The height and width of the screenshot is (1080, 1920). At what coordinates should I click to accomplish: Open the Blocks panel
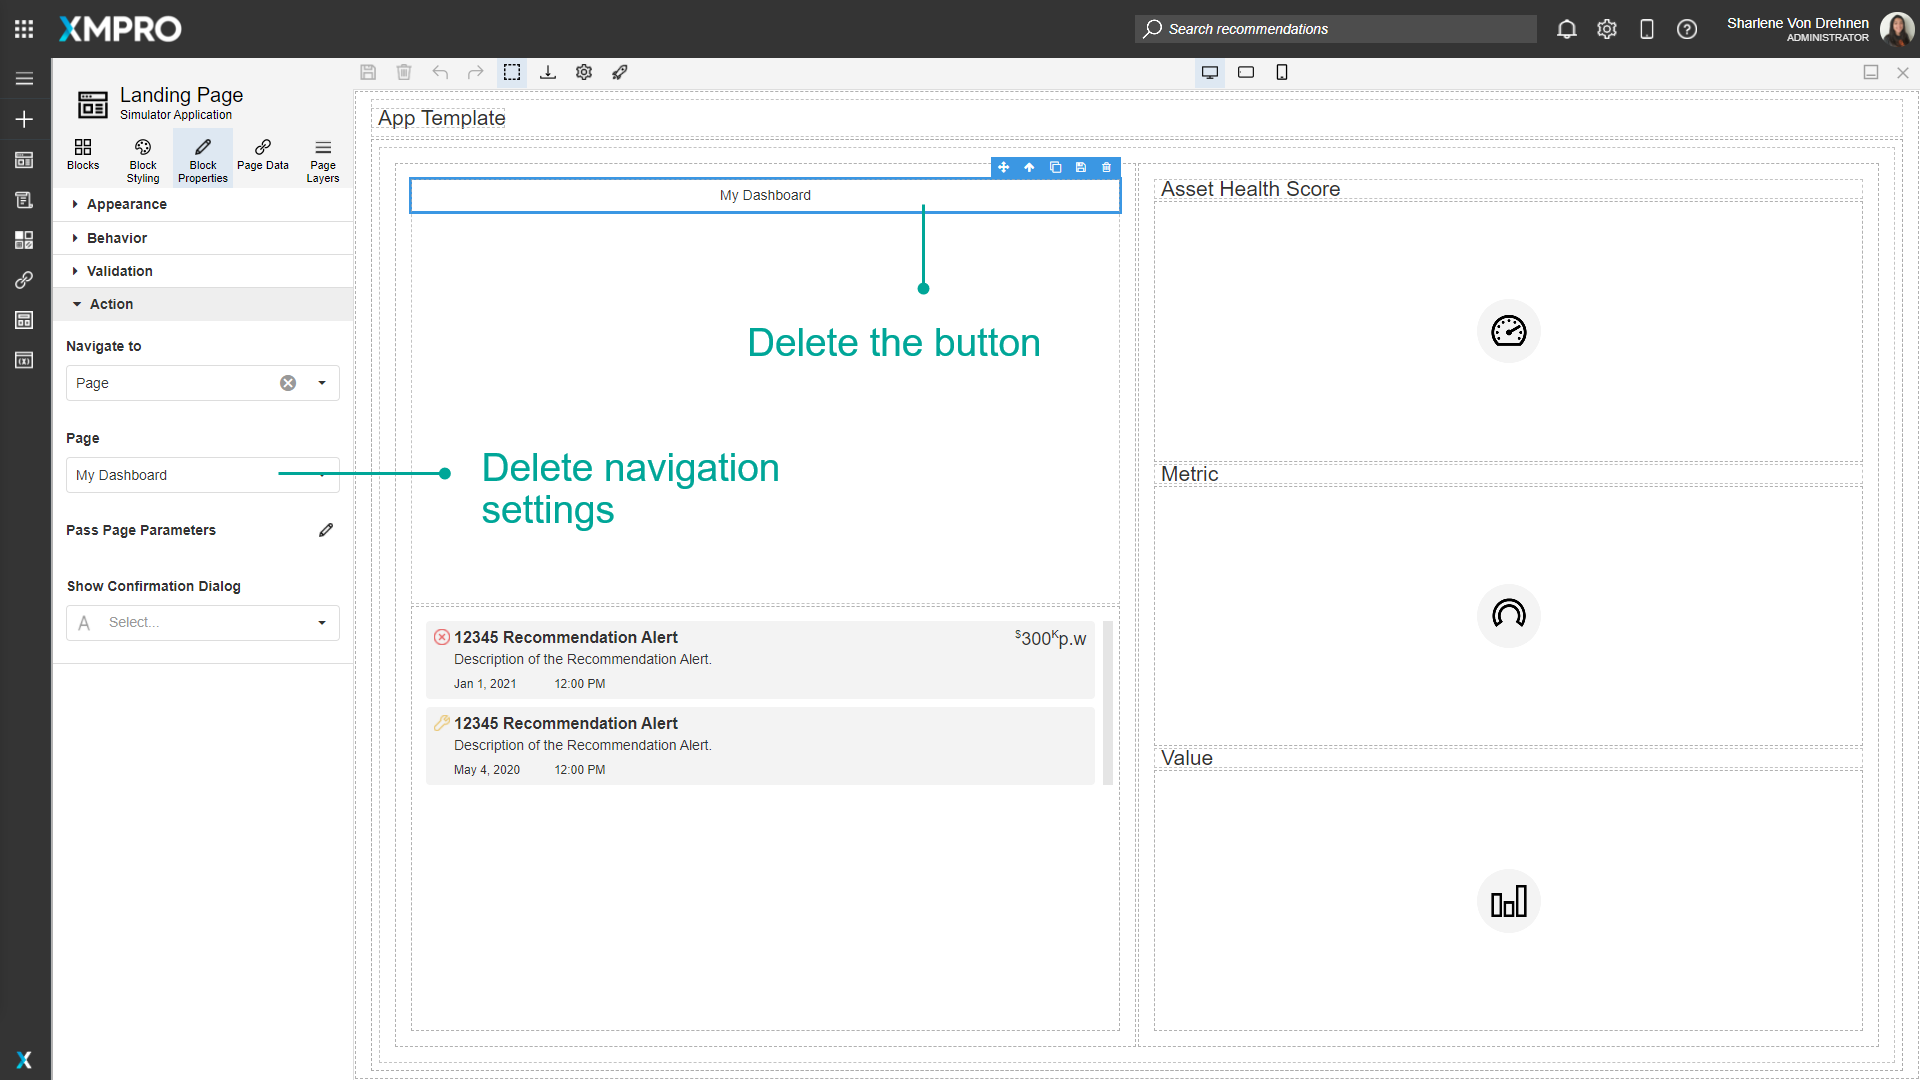click(x=83, y=157)
